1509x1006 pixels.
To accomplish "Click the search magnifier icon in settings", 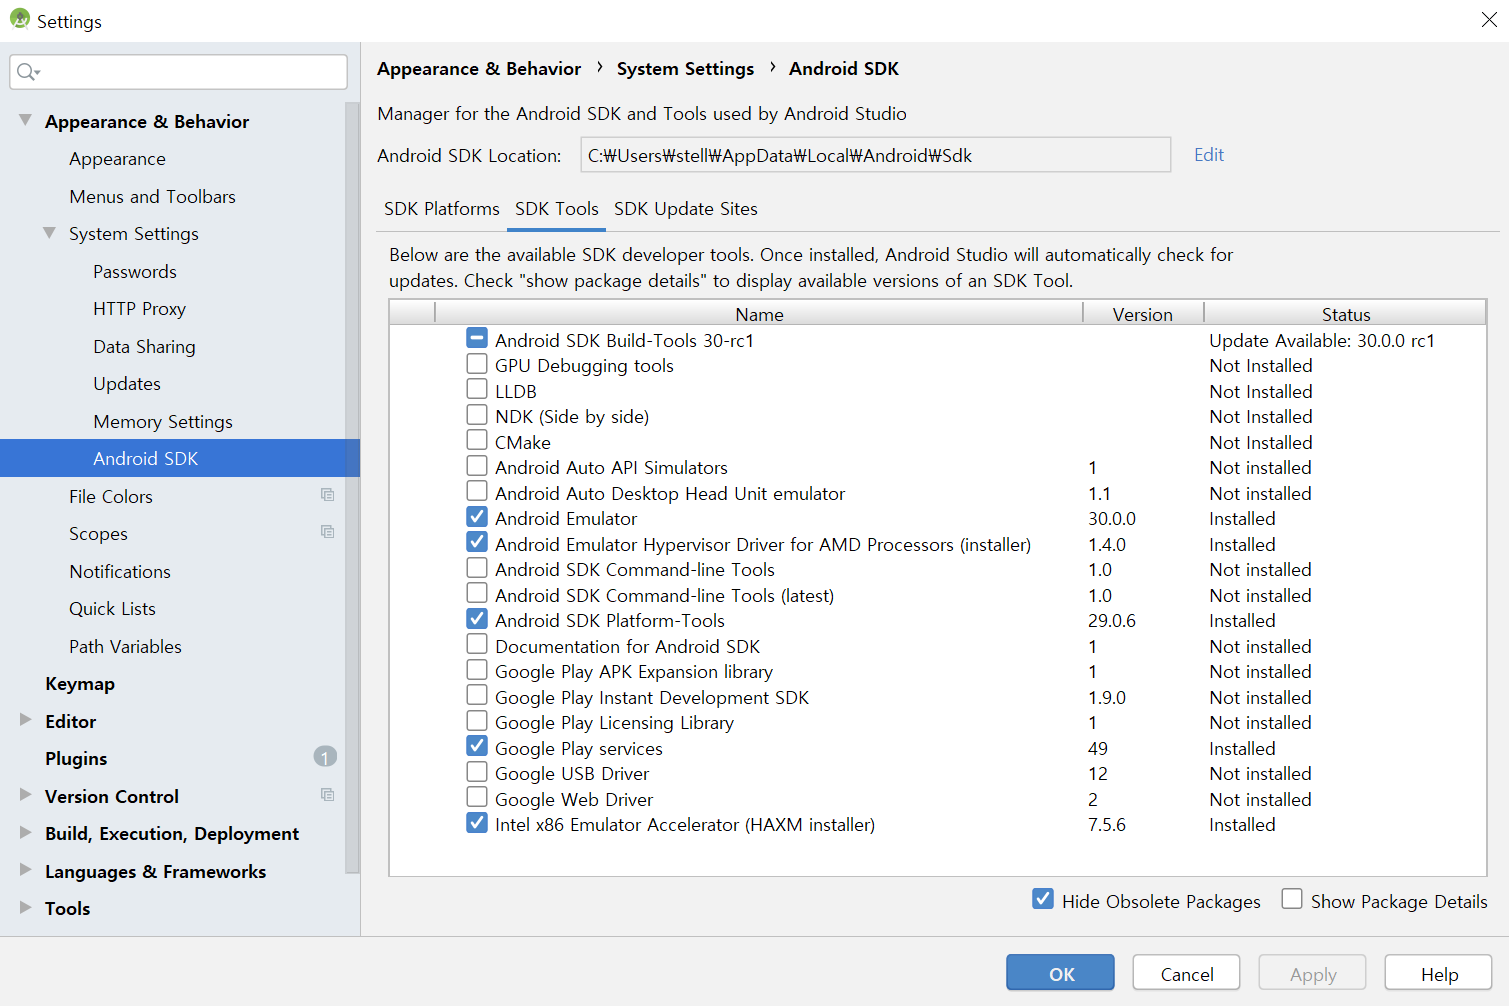I will [x=27, y=72].
